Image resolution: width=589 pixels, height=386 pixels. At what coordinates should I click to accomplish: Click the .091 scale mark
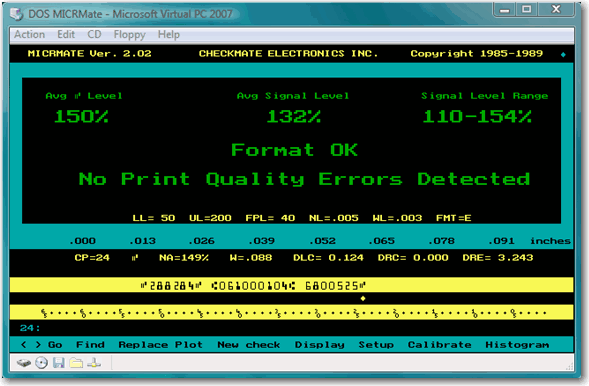pyautogui.click(x=501, y=241)
